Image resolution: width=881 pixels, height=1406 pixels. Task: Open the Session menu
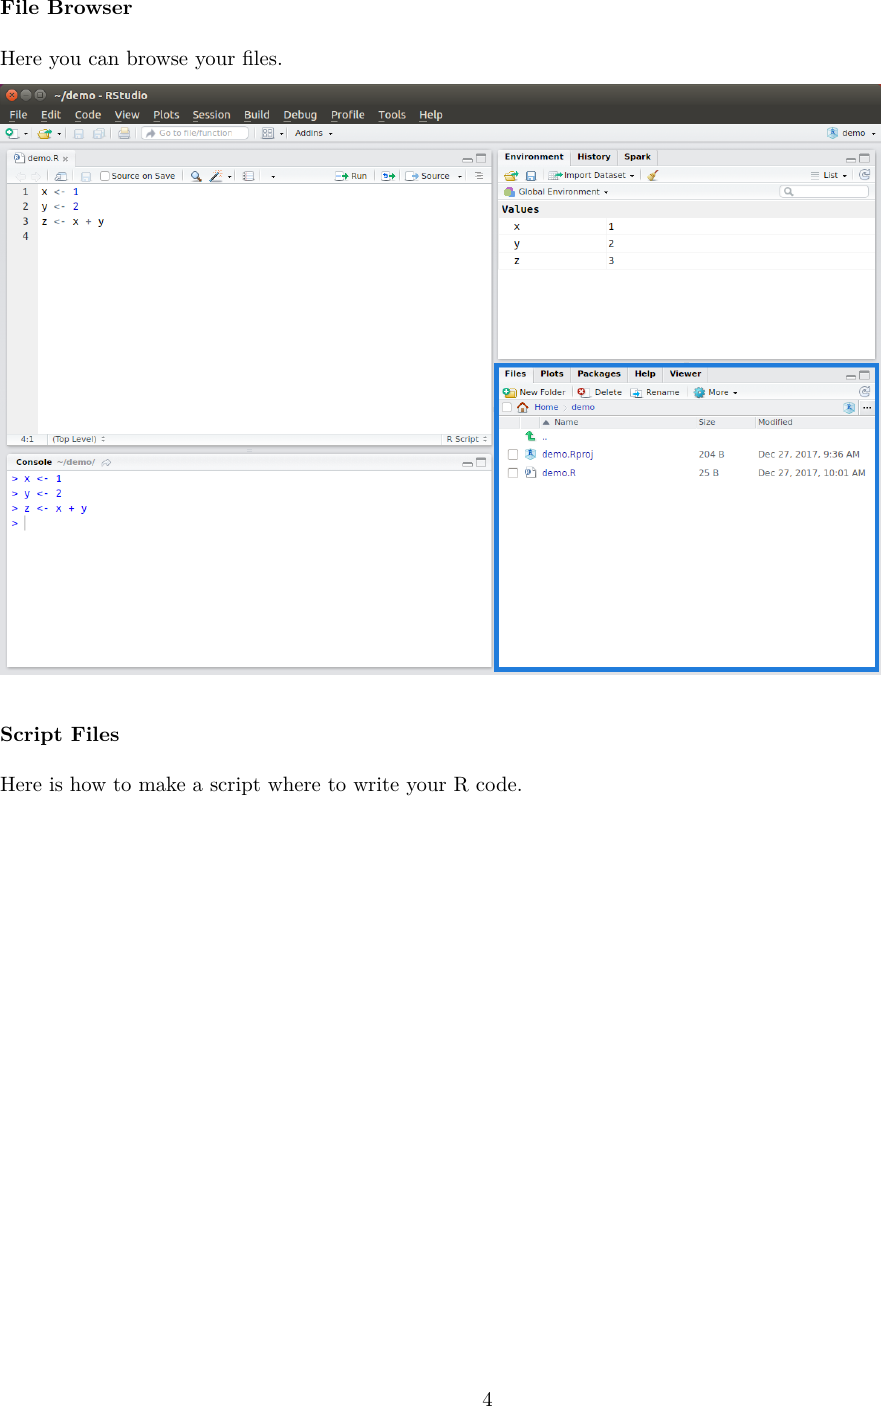click(x=211, y=115)
